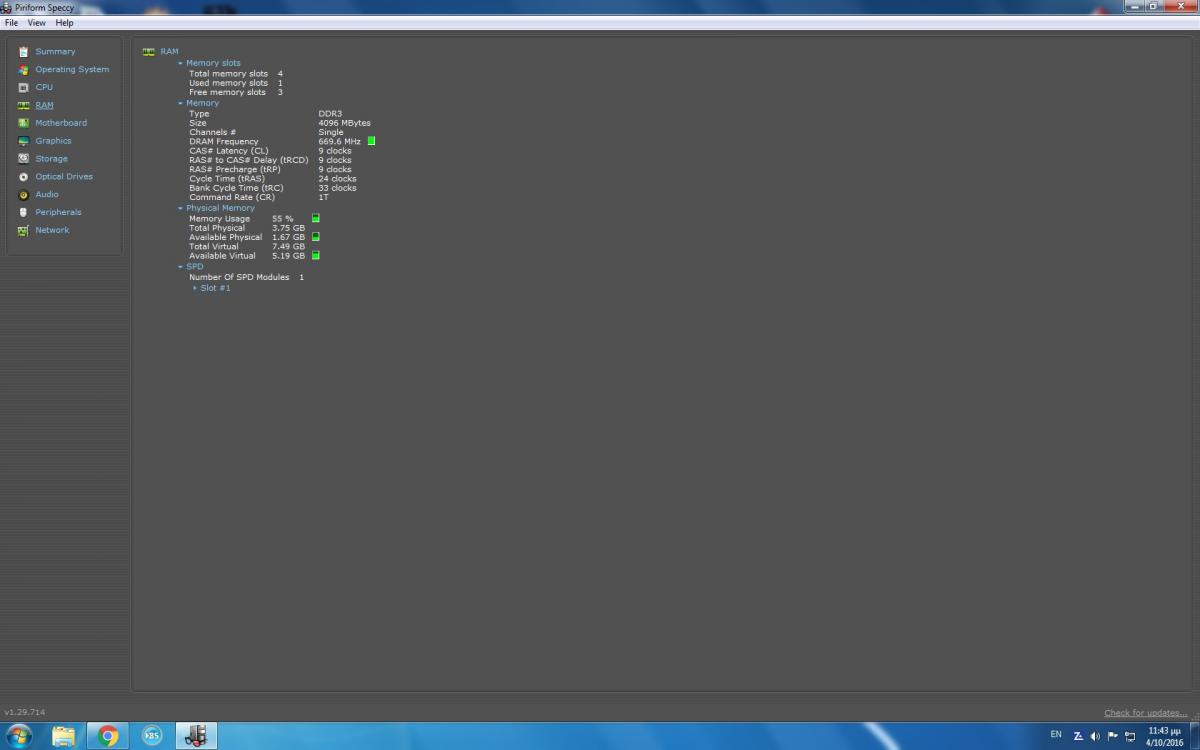This screenshot has height=750, width=1200.
Task: Click the '3.75 GB' total physical value
Action: (x=289, y=228)
